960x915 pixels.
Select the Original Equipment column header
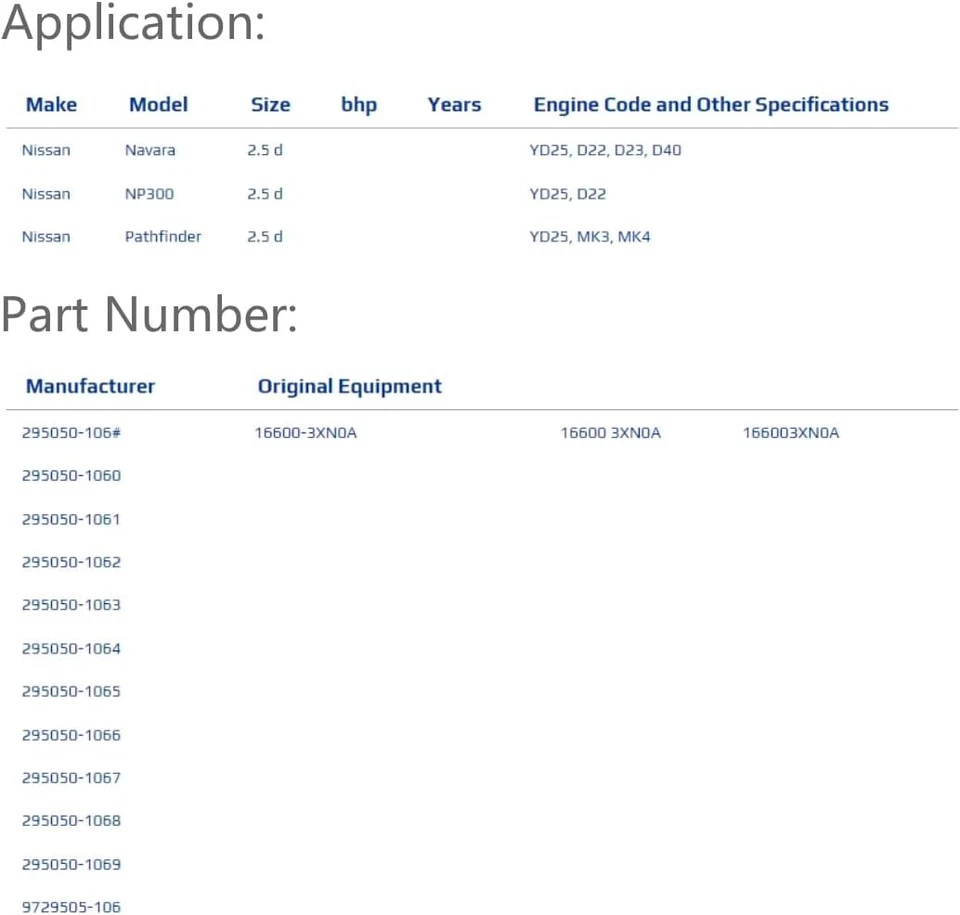(x=350, y=387)
